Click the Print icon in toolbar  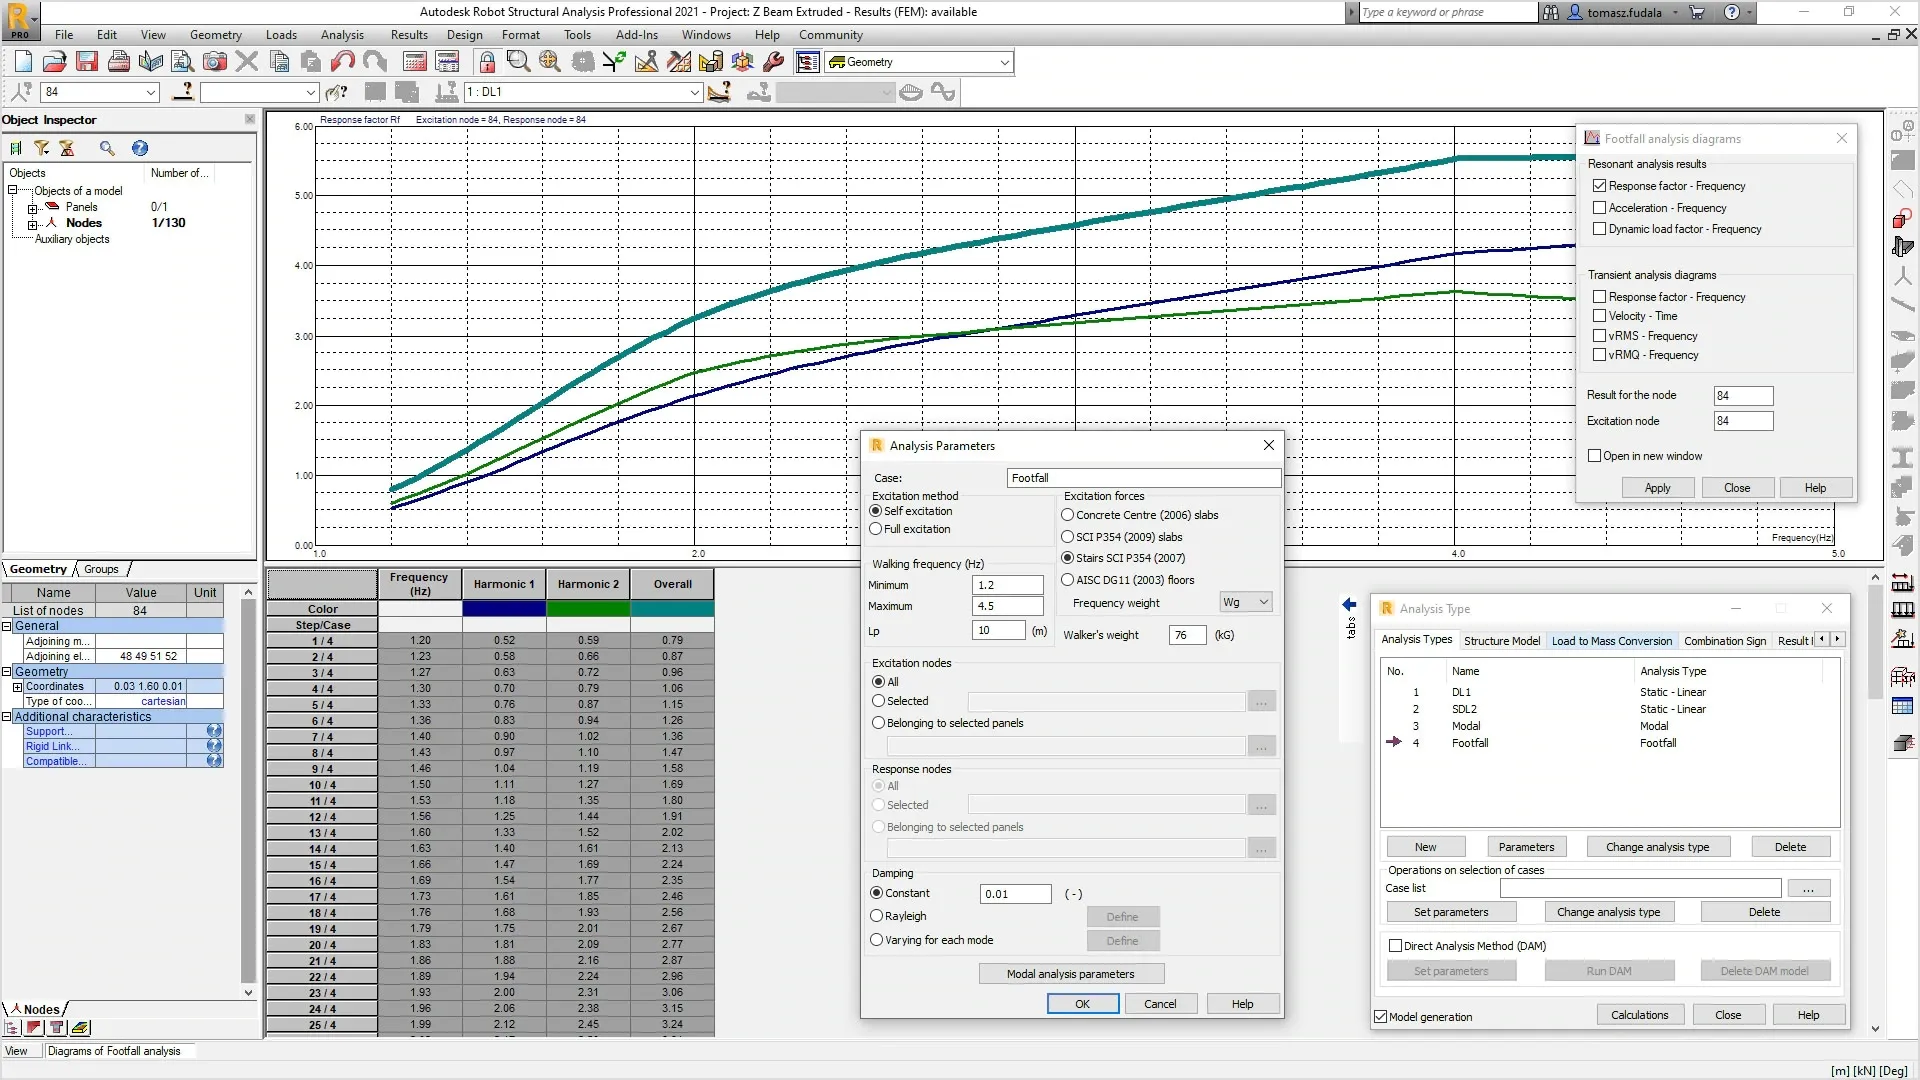(119, 62)
